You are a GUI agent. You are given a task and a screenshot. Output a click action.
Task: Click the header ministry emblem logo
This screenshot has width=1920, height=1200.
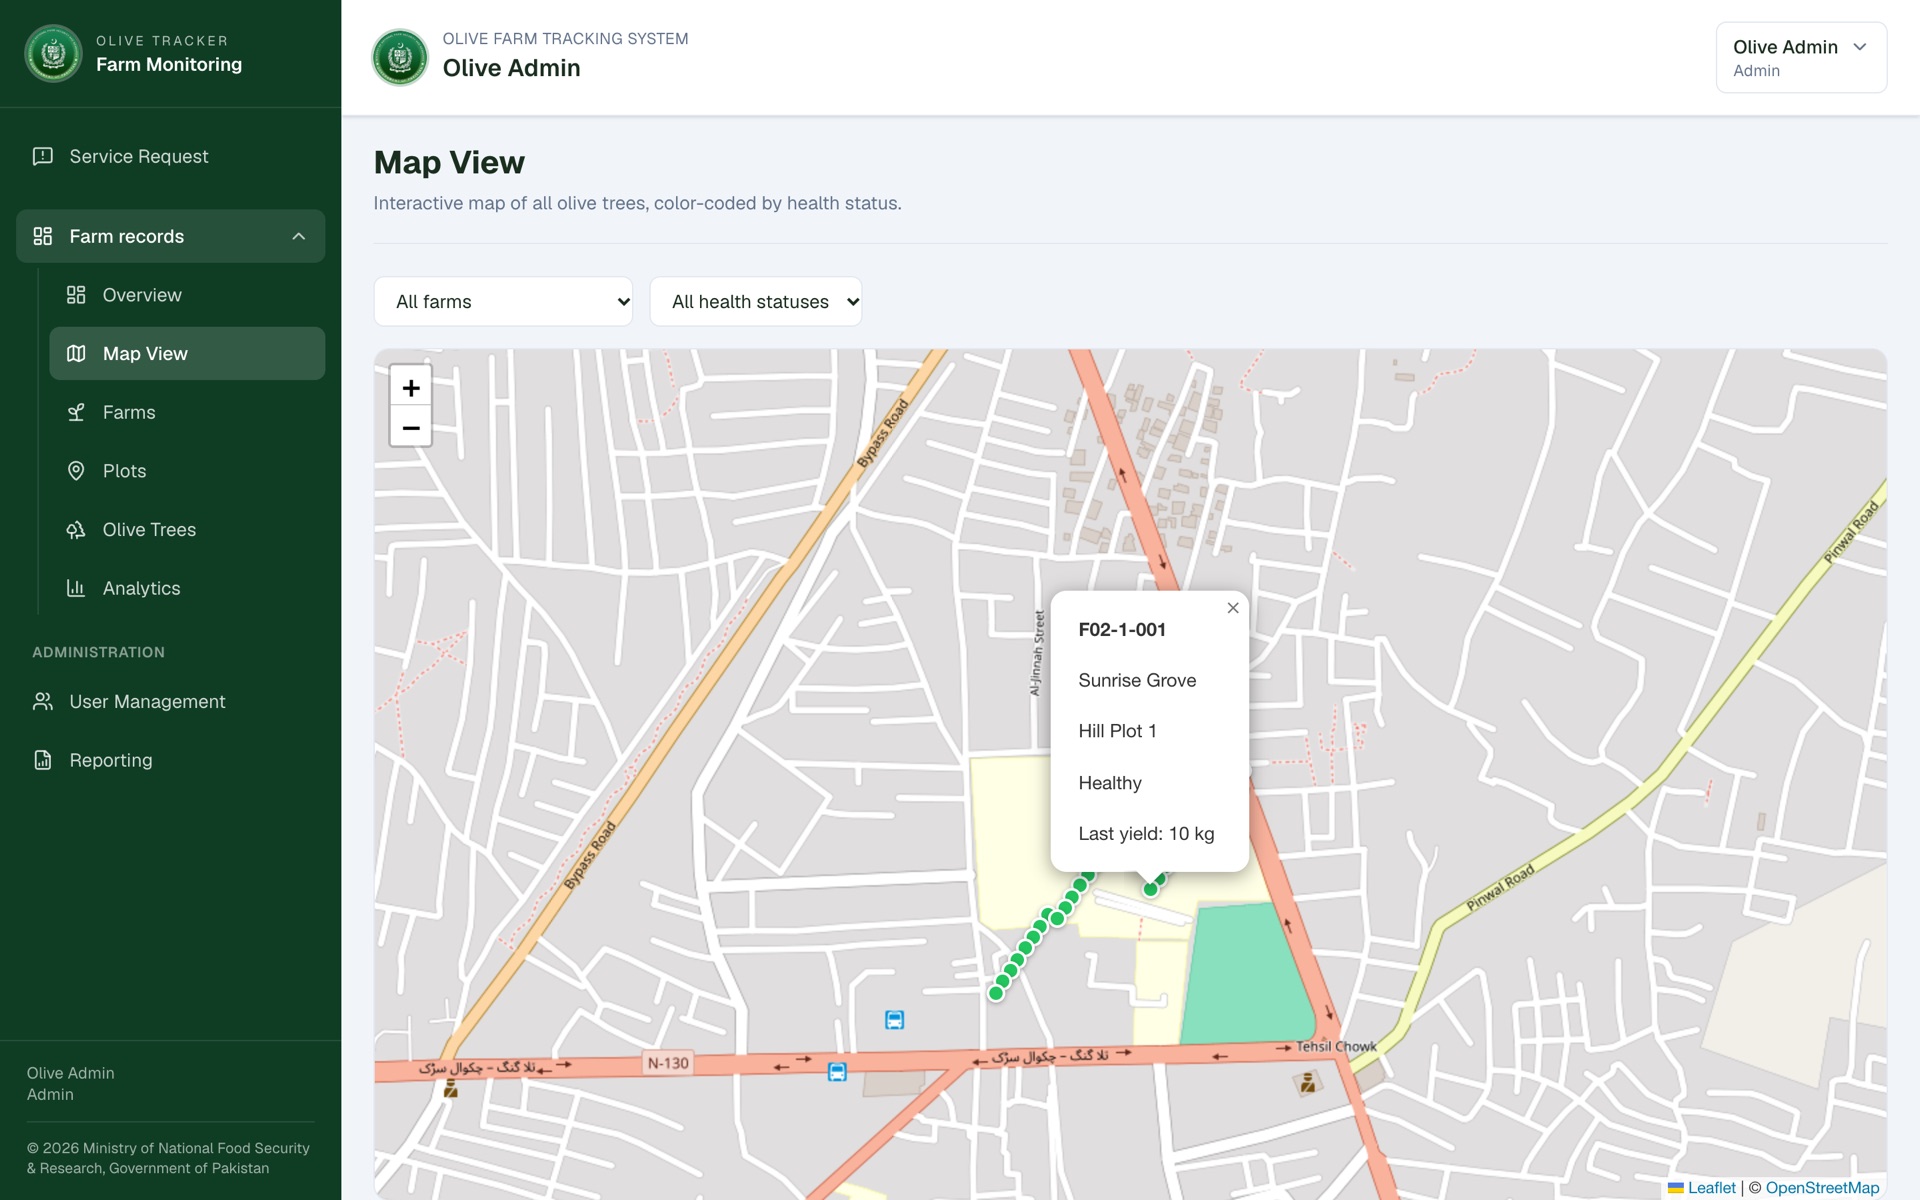(x=400, y=57)
